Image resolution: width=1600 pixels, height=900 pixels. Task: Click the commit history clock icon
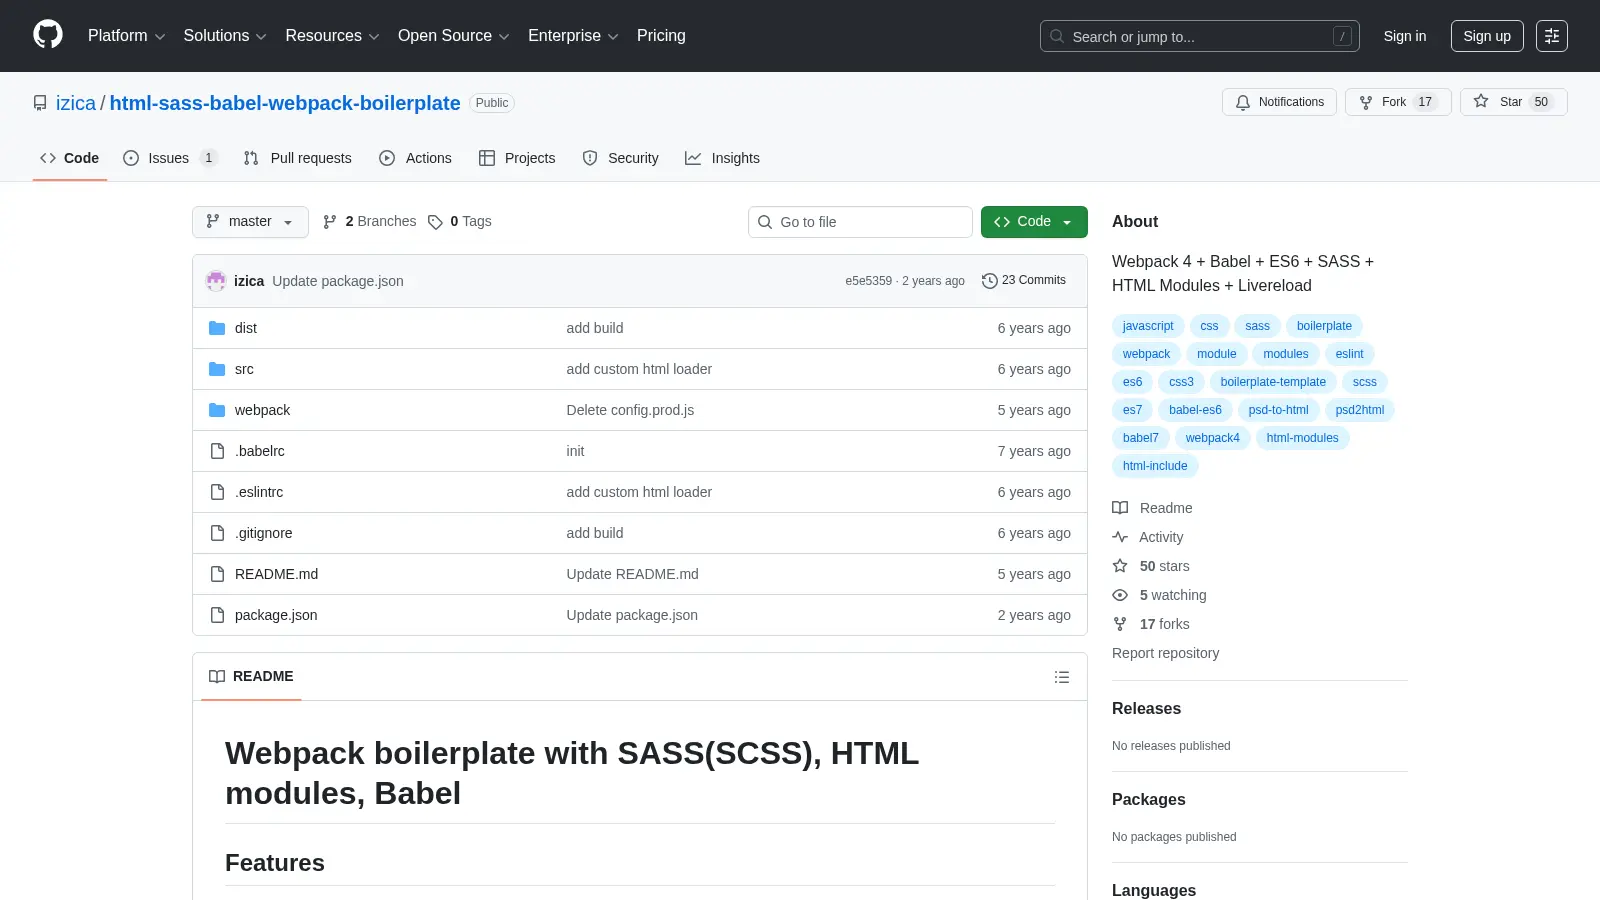[x=990, y=281]
